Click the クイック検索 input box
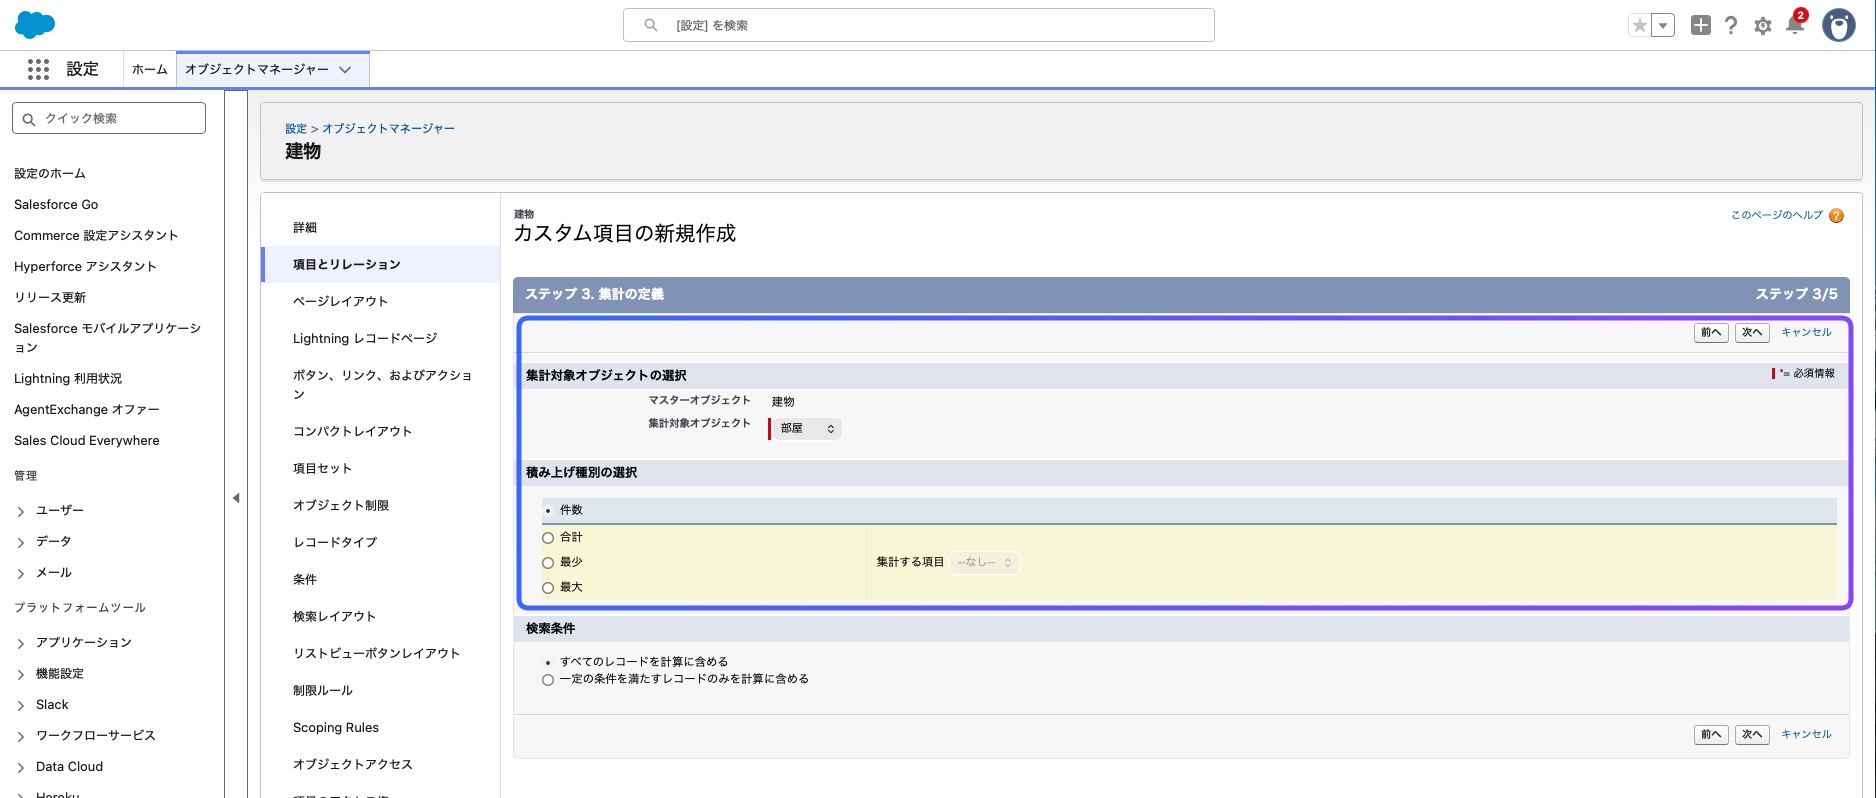Image resolution: width=1876 pixels, height=798 pixels. tap(109, 118)
